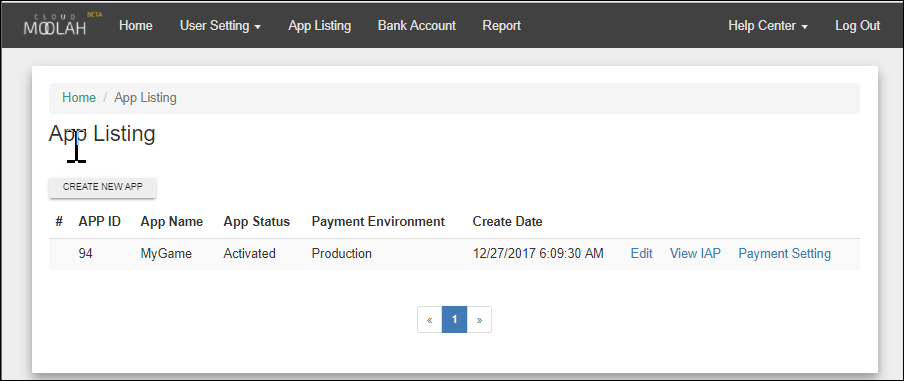Screen dimensions: 904x381
Task: Open the Home nav item
Action: click(135, 25)
